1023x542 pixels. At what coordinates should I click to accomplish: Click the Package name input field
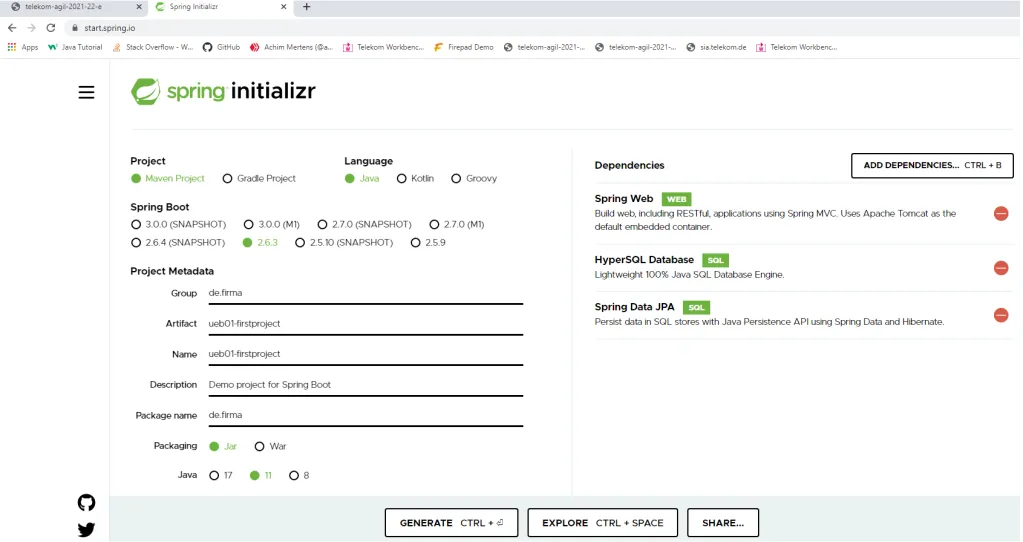[x=365, y=415]
